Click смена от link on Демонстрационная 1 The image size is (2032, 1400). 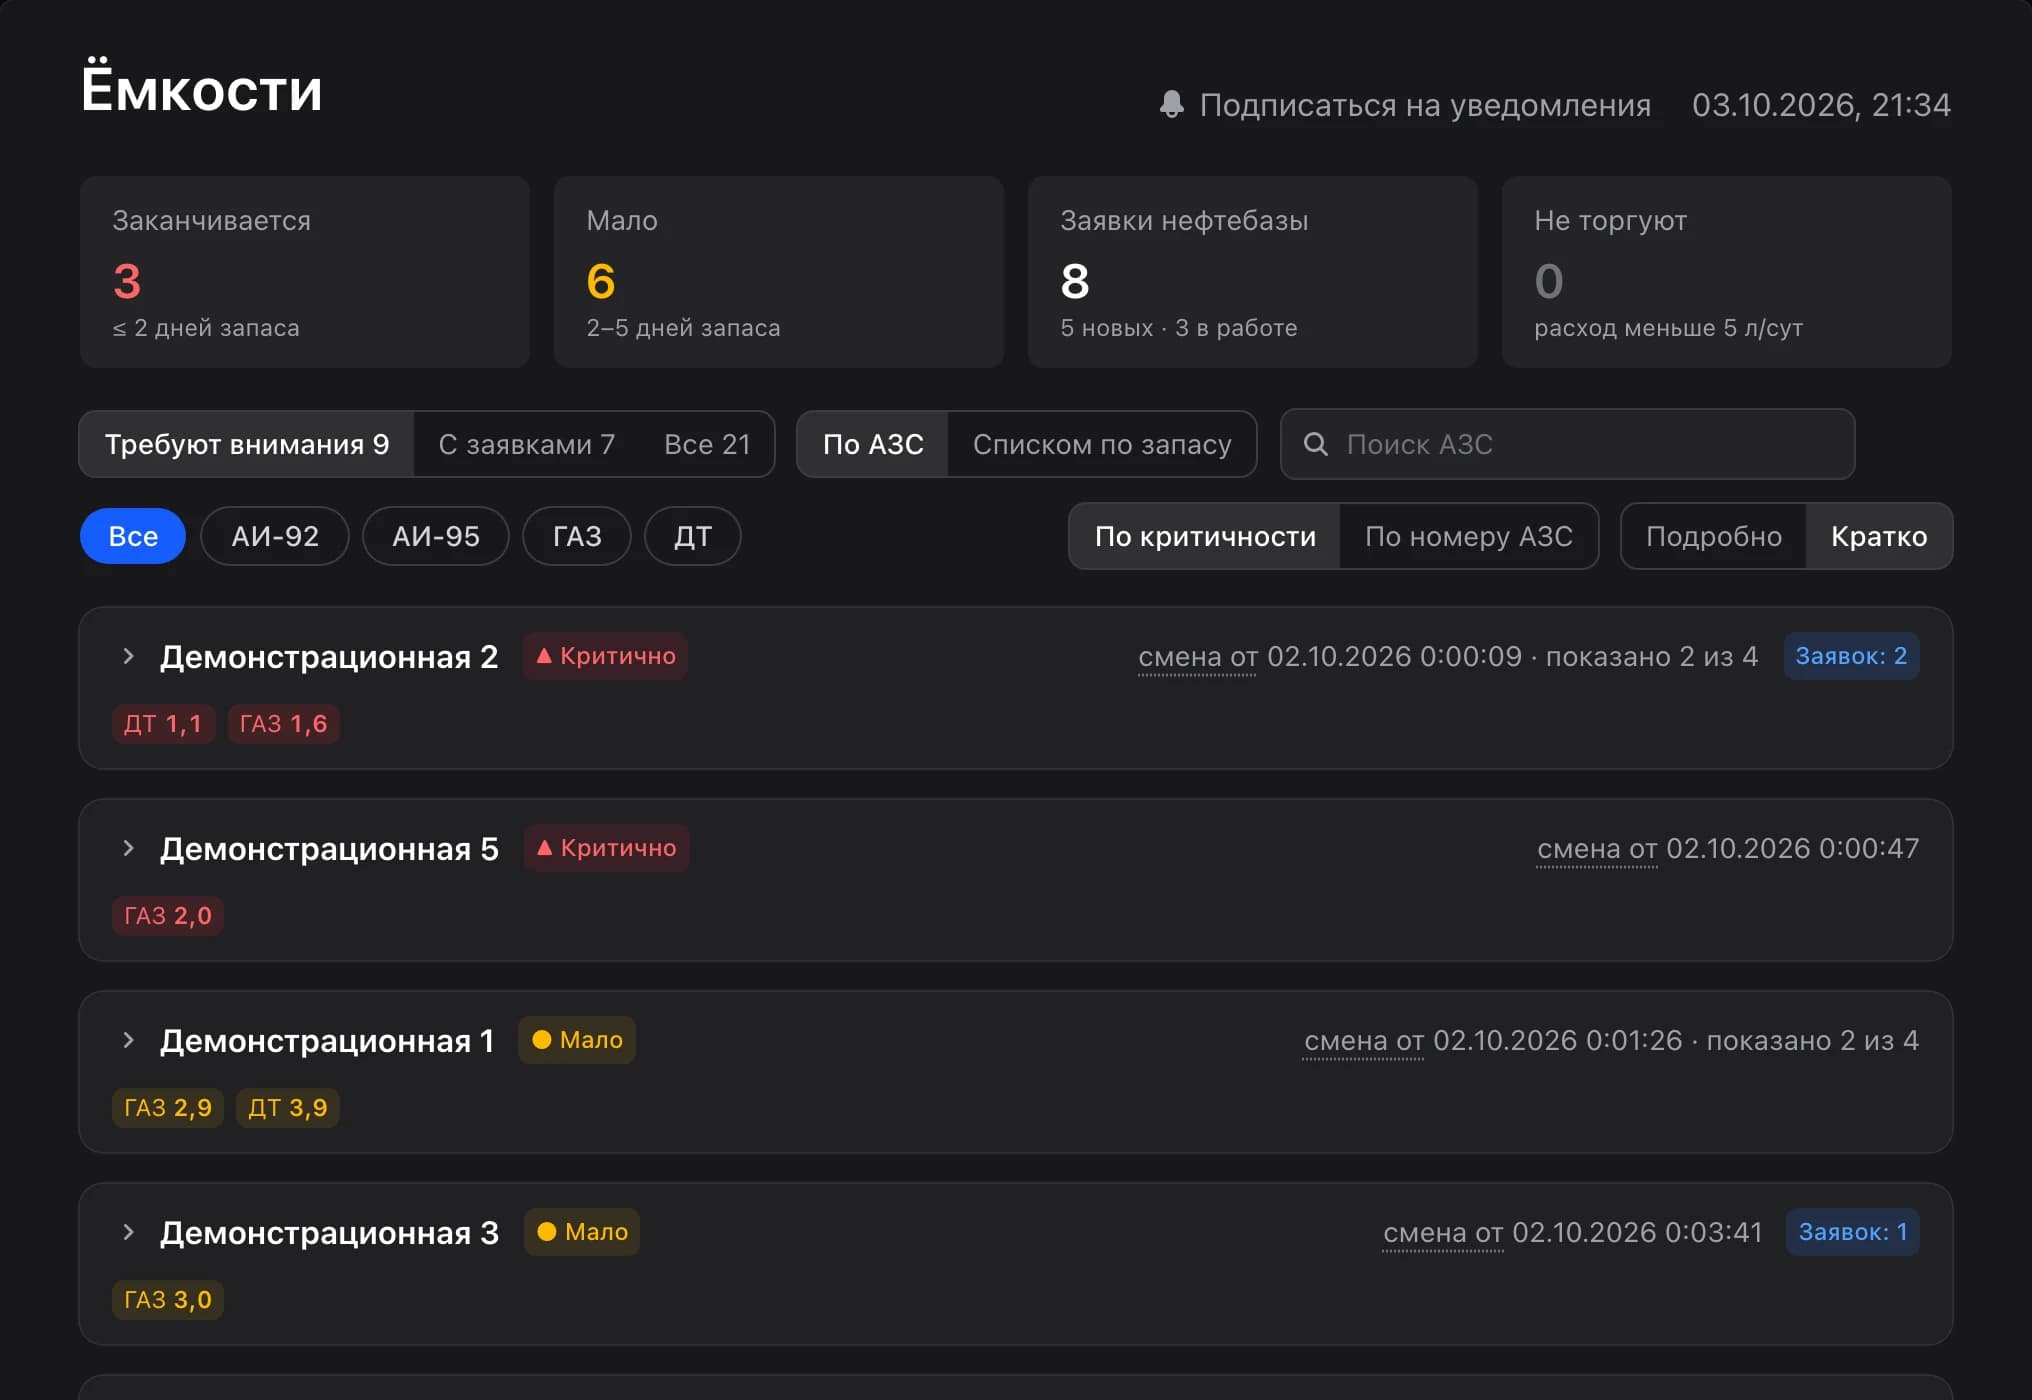[1364, 1041]
